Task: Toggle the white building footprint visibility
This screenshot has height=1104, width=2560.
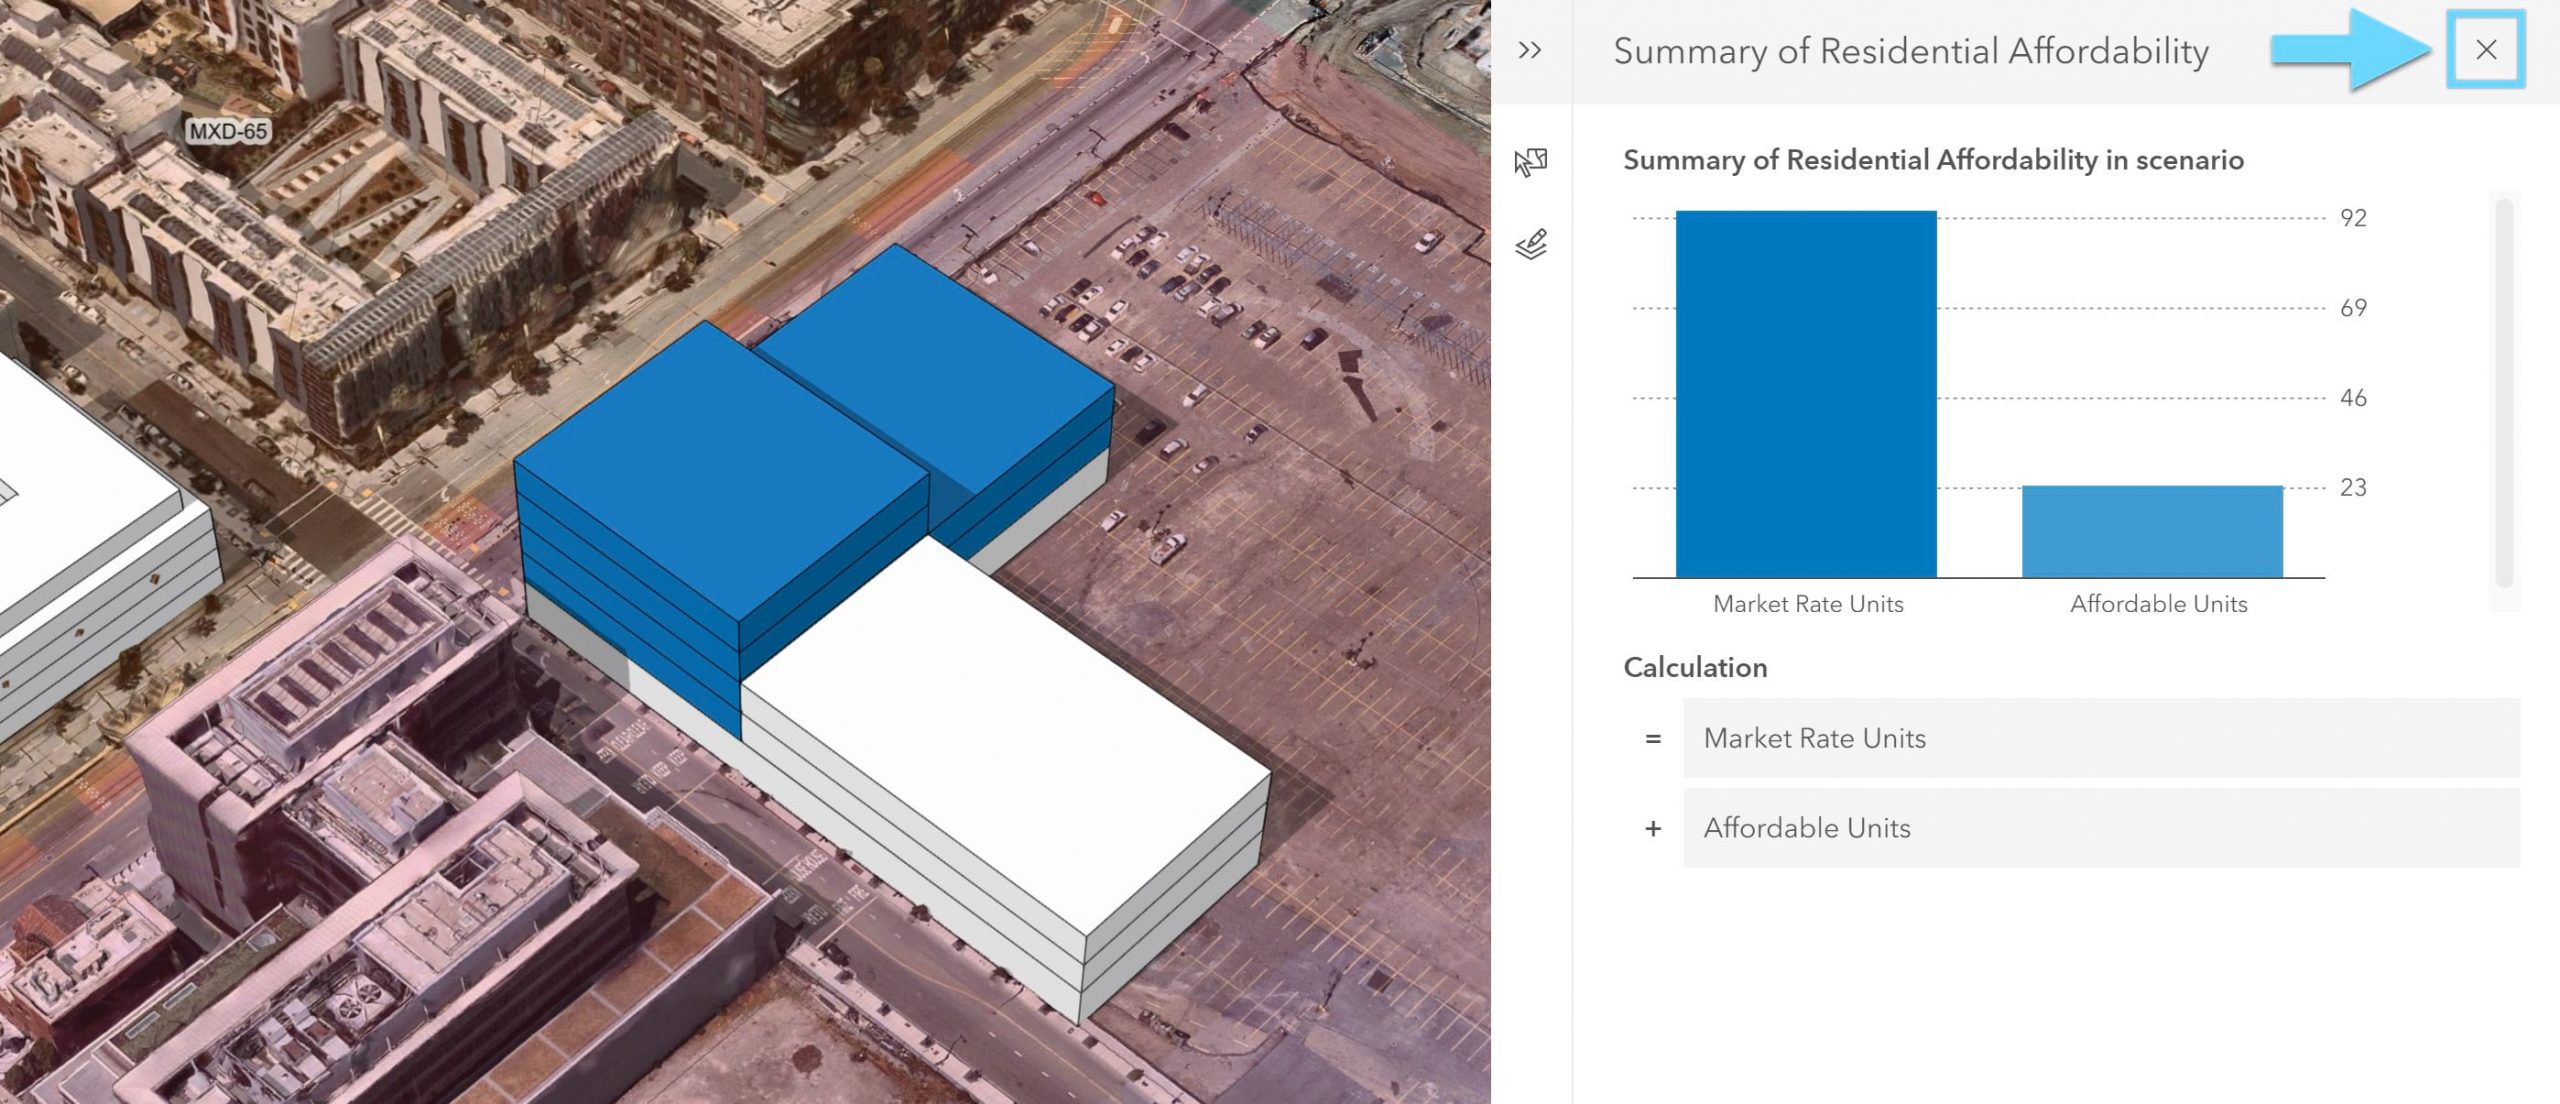Action: [1531, 243]
